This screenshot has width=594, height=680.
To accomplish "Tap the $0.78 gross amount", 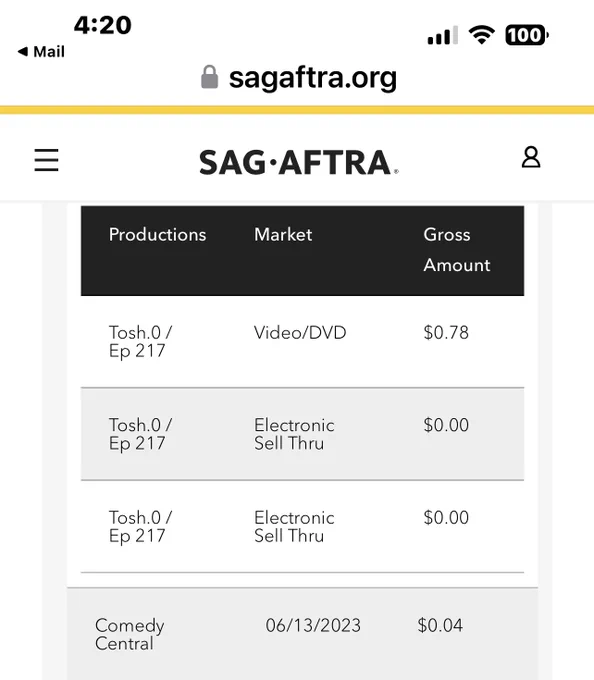I will tap(446, 333).
